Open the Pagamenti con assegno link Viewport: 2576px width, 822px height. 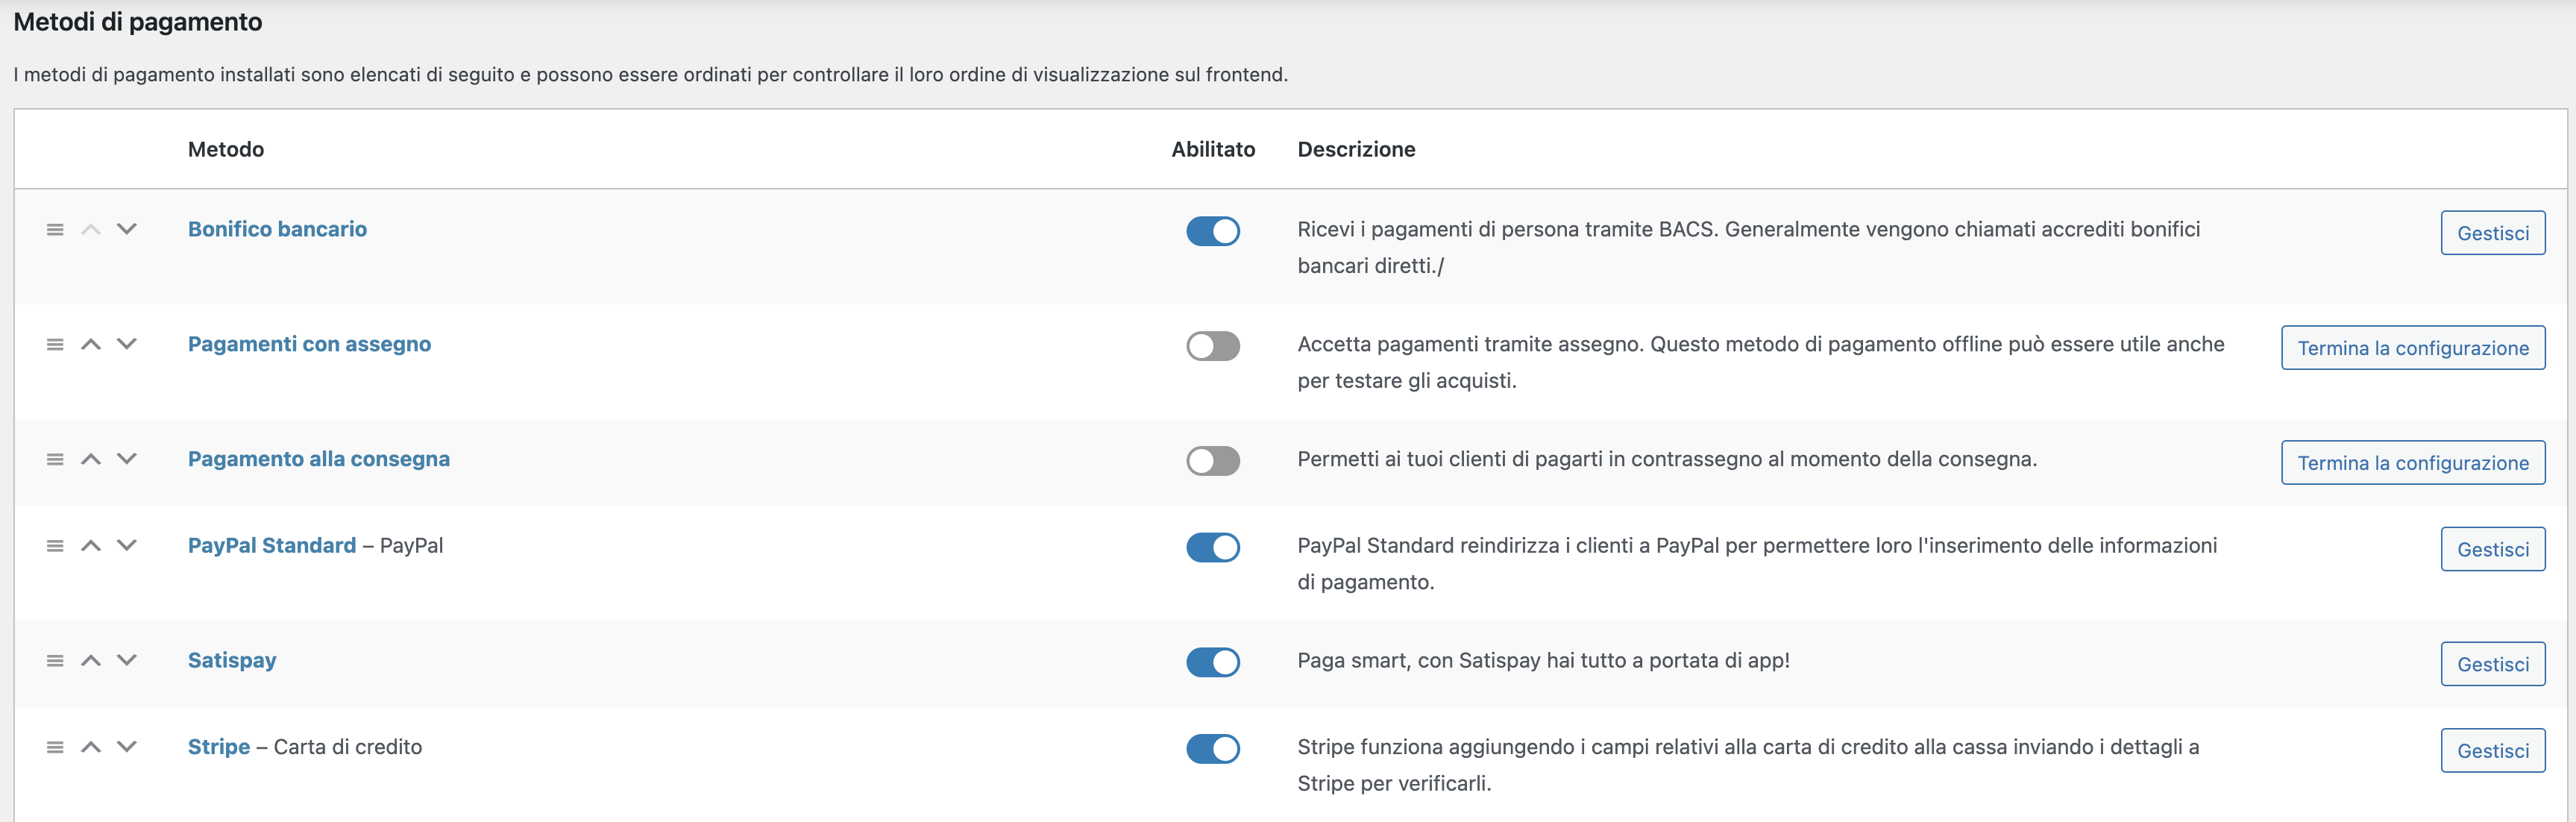coord(309,344)
